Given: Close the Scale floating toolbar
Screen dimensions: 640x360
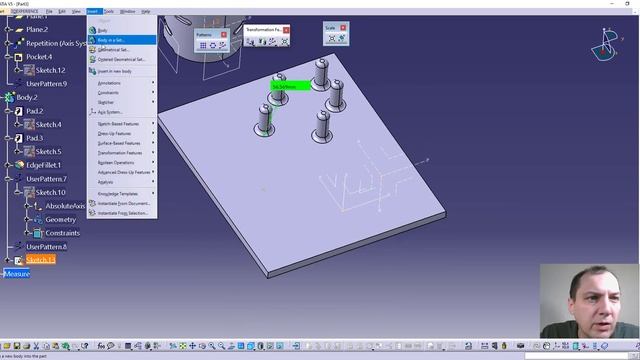Looking at the screenshot, I should pos(343,27).
